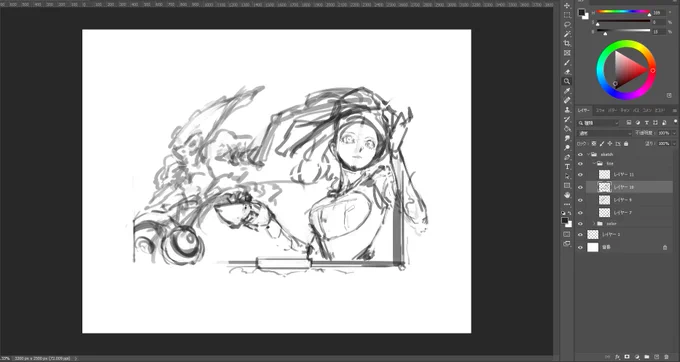Open the opacity 不透明度 slider arrow

click(674, 133)
